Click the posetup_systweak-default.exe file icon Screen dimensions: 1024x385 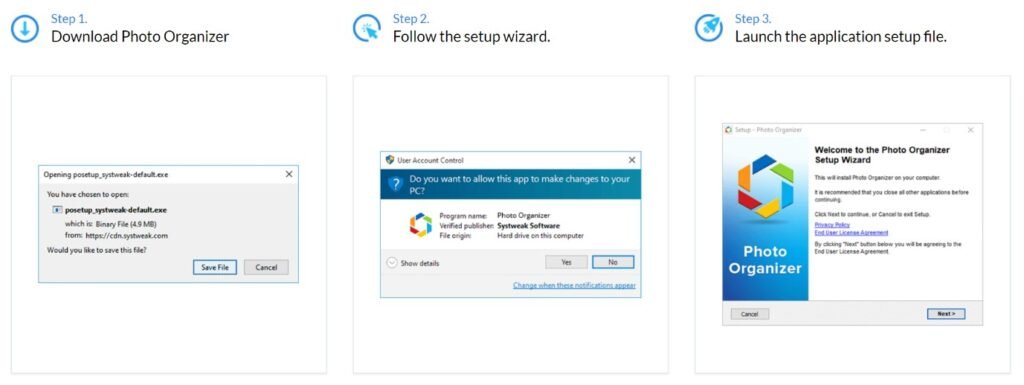tap(57, 210)
